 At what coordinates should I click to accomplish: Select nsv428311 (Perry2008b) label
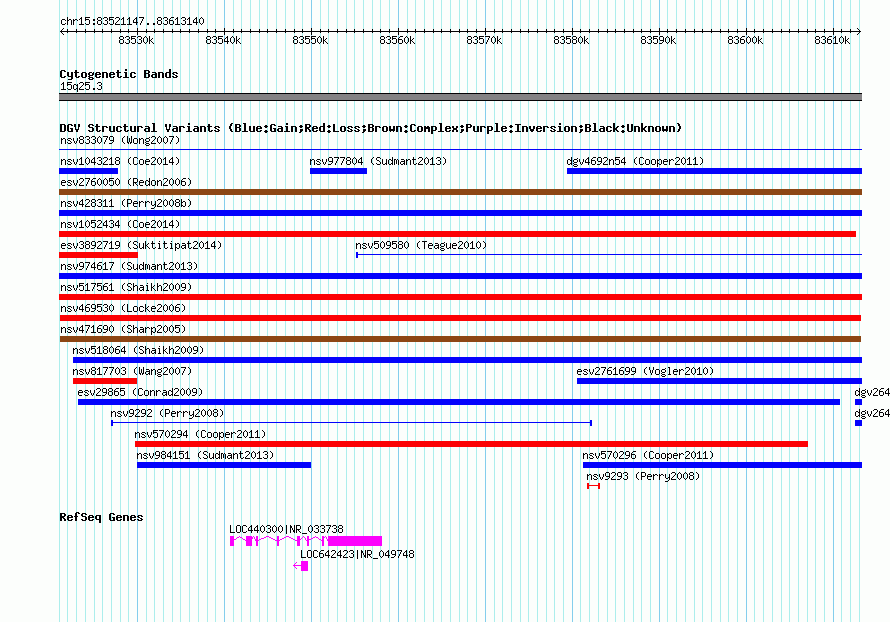tap(126, 203)
